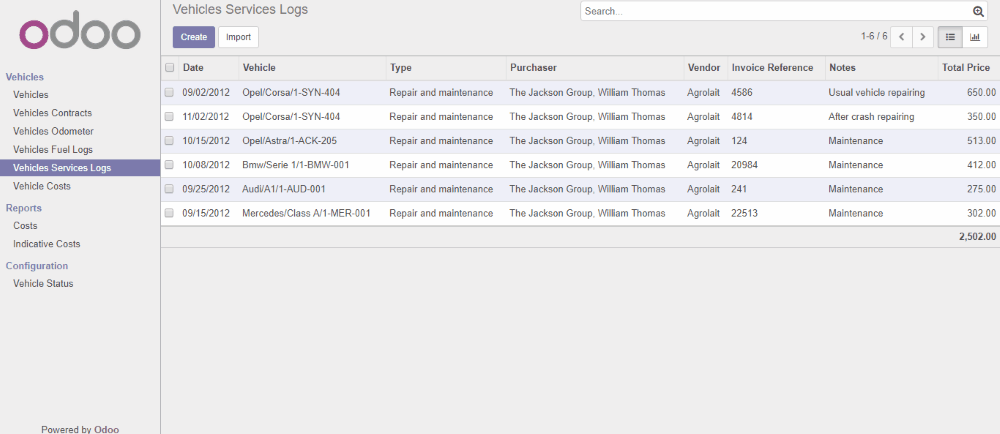Screen dimensions: 1000x434
Task: Click the search magnifier icon
Action: pos(978,11)
